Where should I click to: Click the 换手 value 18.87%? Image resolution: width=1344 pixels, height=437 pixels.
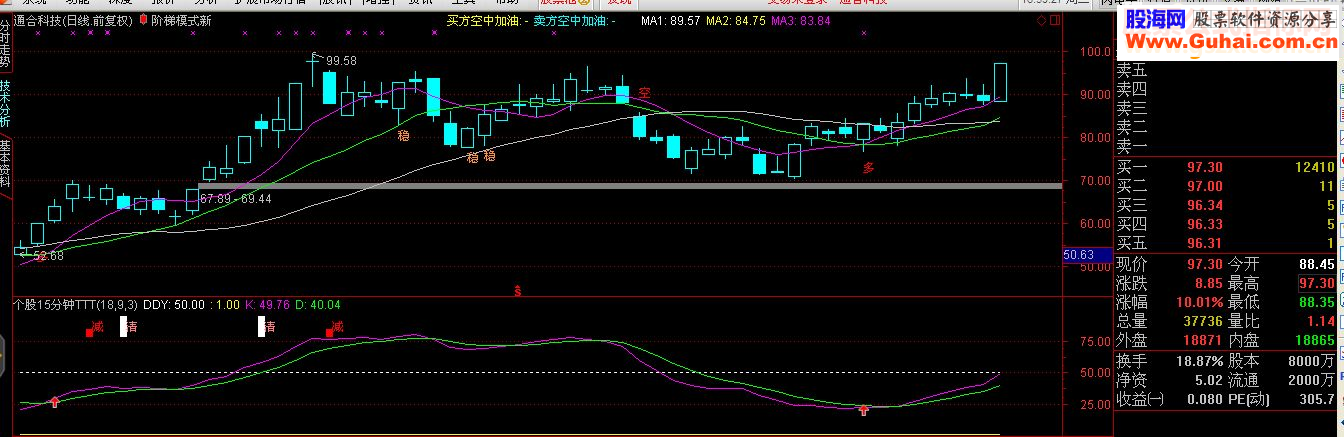coord(1199,360)
